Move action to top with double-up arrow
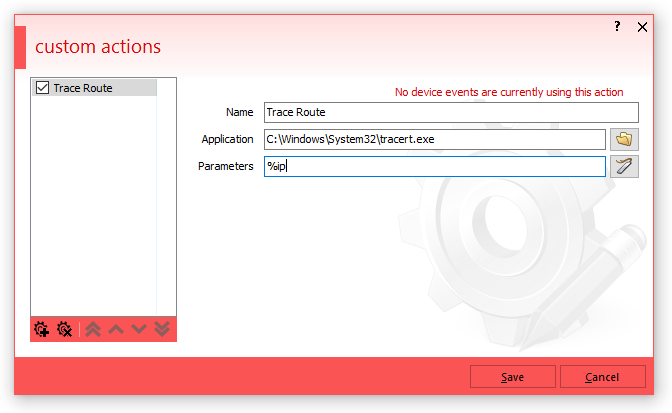Image resolution: width=672 pixels, height=413 pixels. click(93, 329)
